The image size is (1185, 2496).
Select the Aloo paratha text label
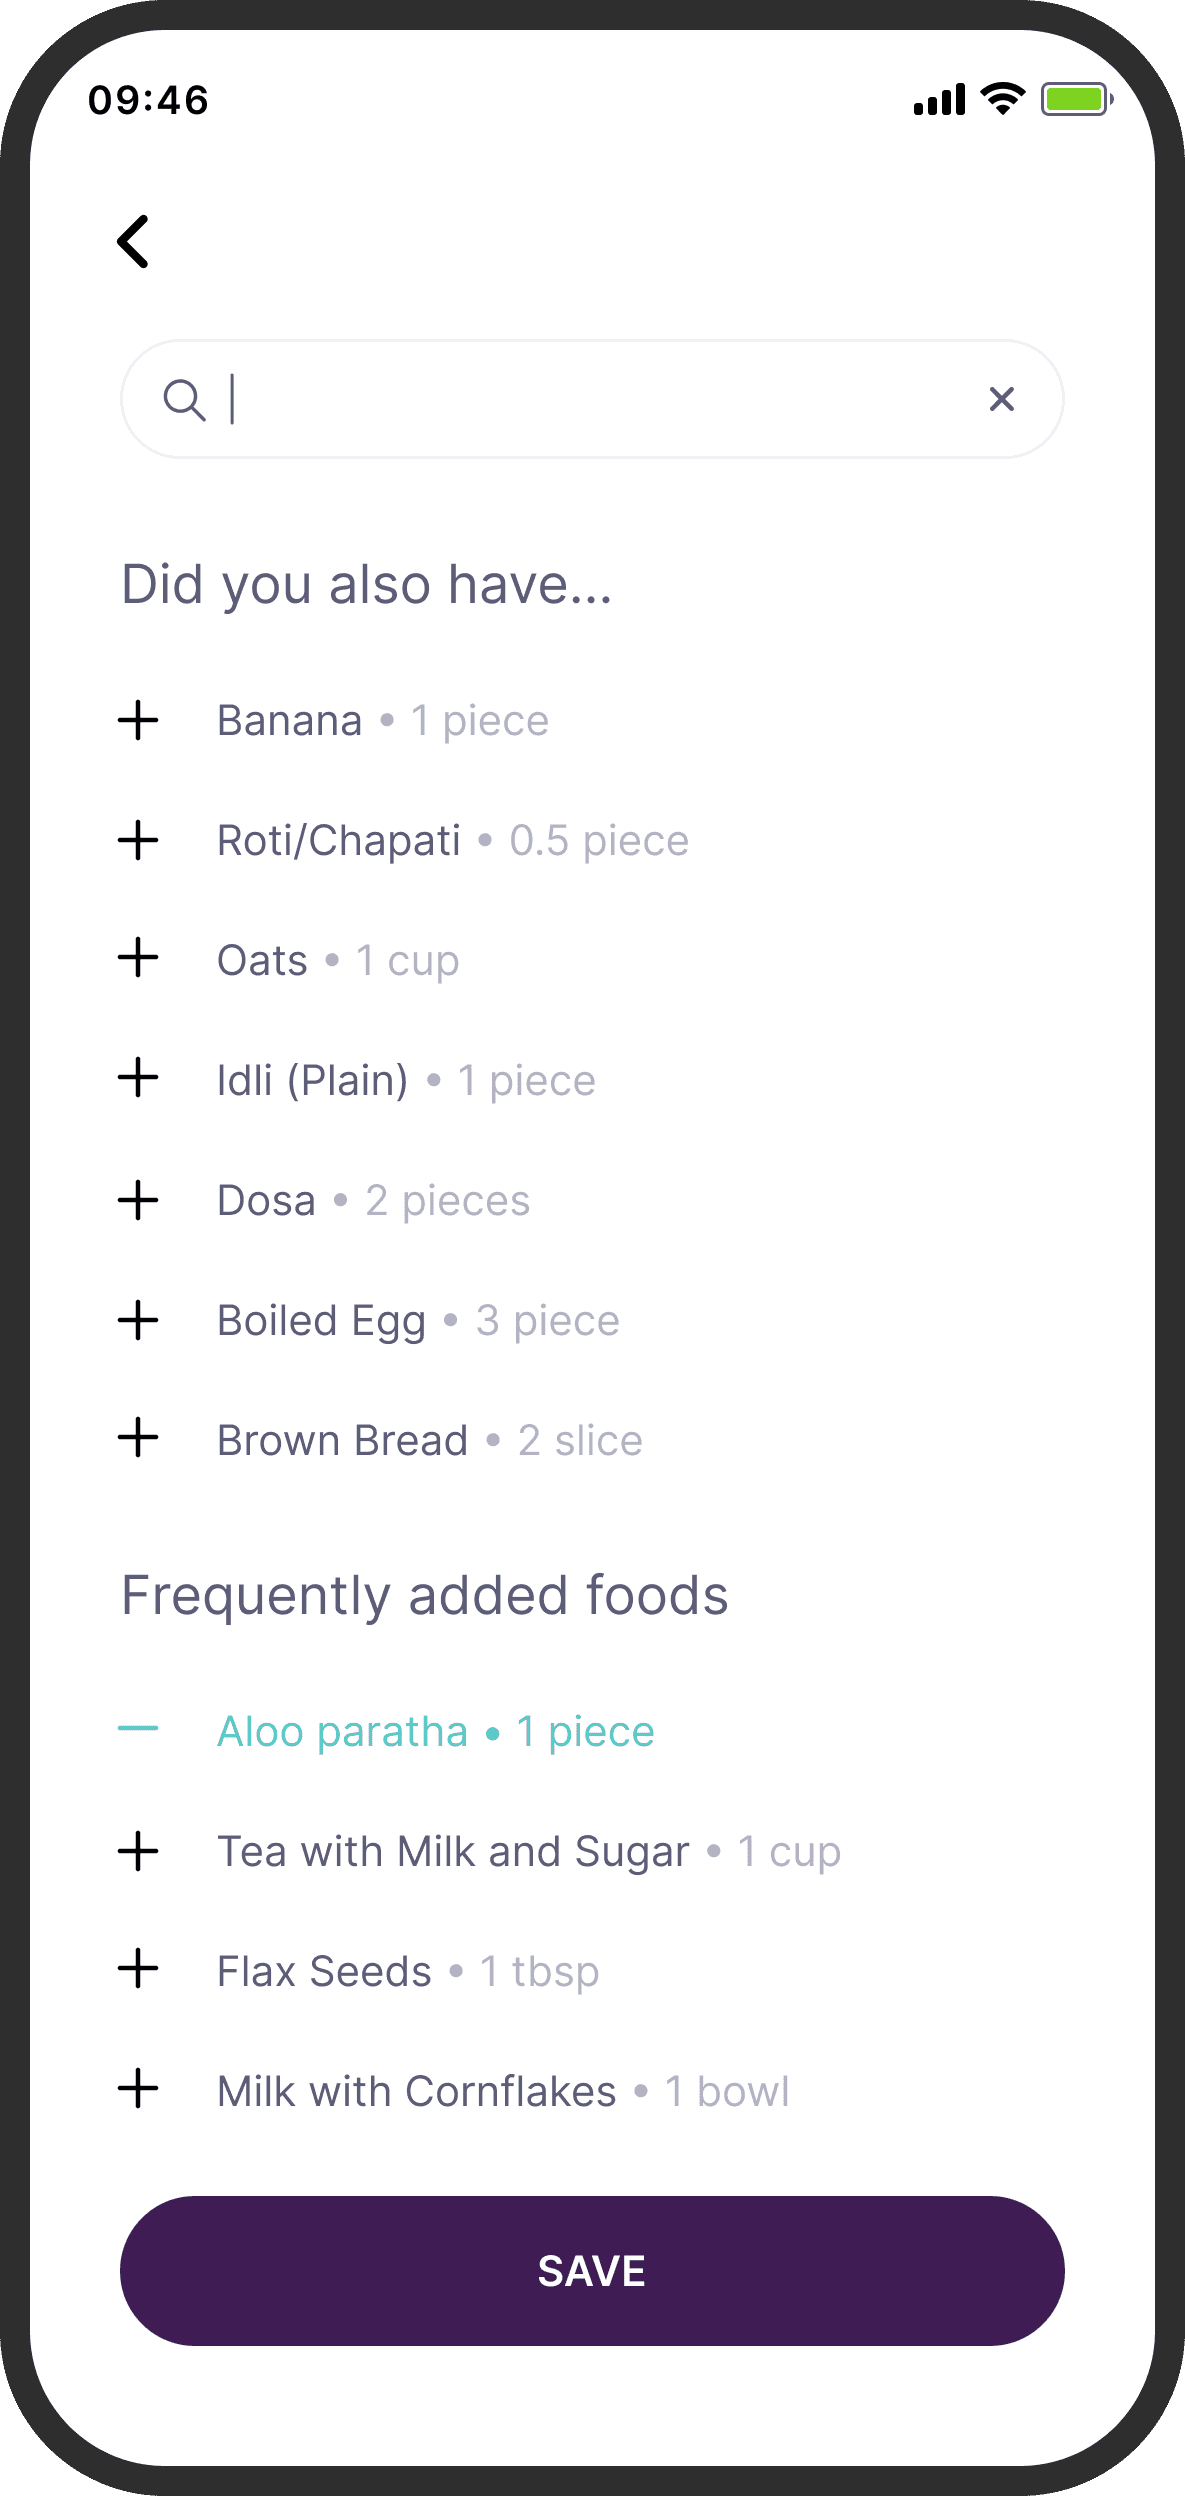(342, 1732)
